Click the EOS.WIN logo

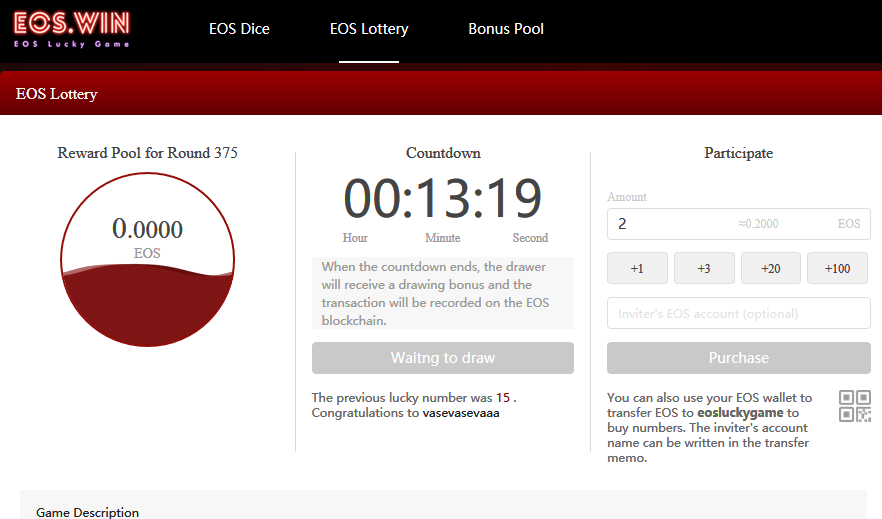71,29
